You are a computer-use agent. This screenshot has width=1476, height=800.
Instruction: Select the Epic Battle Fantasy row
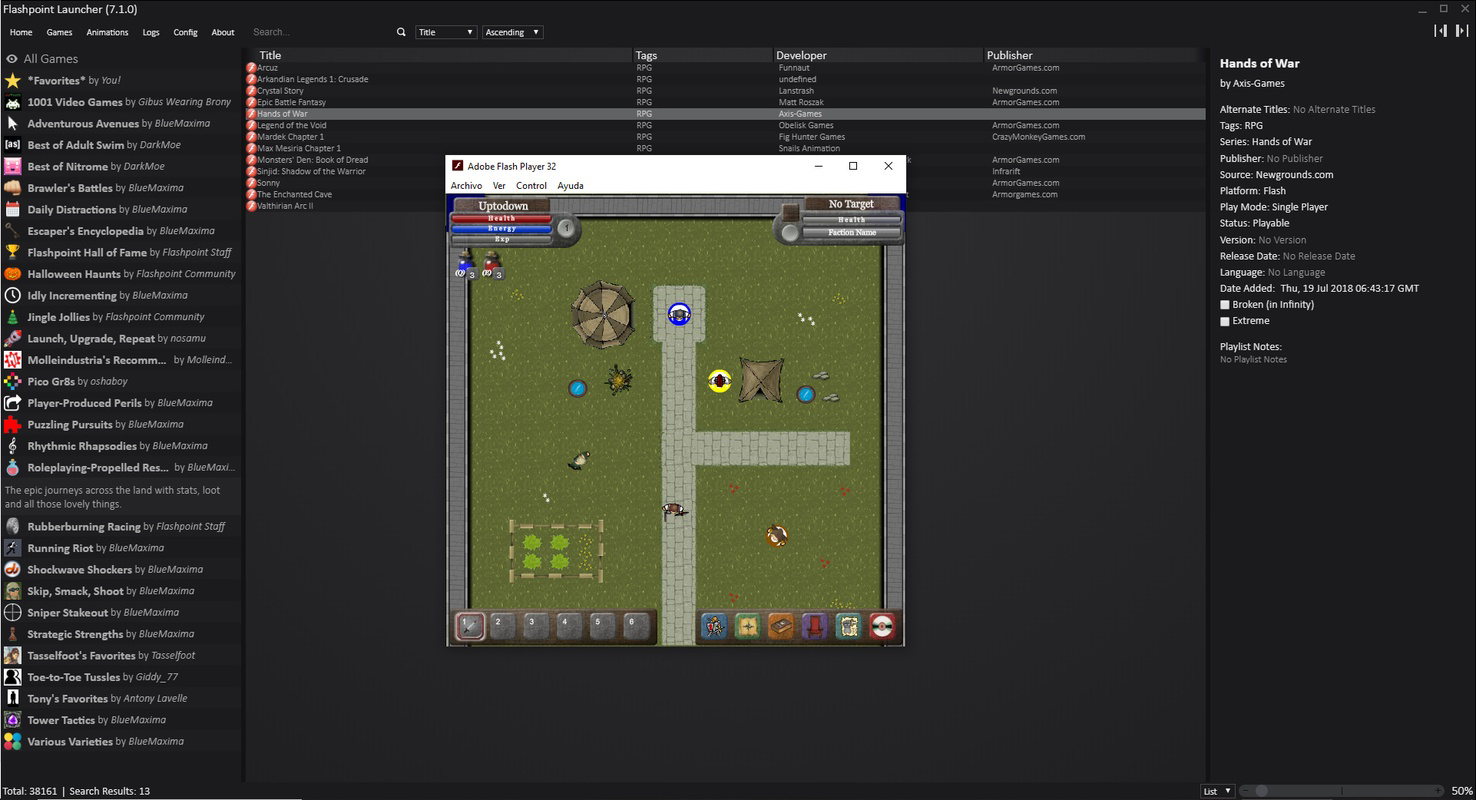point(726,102)
